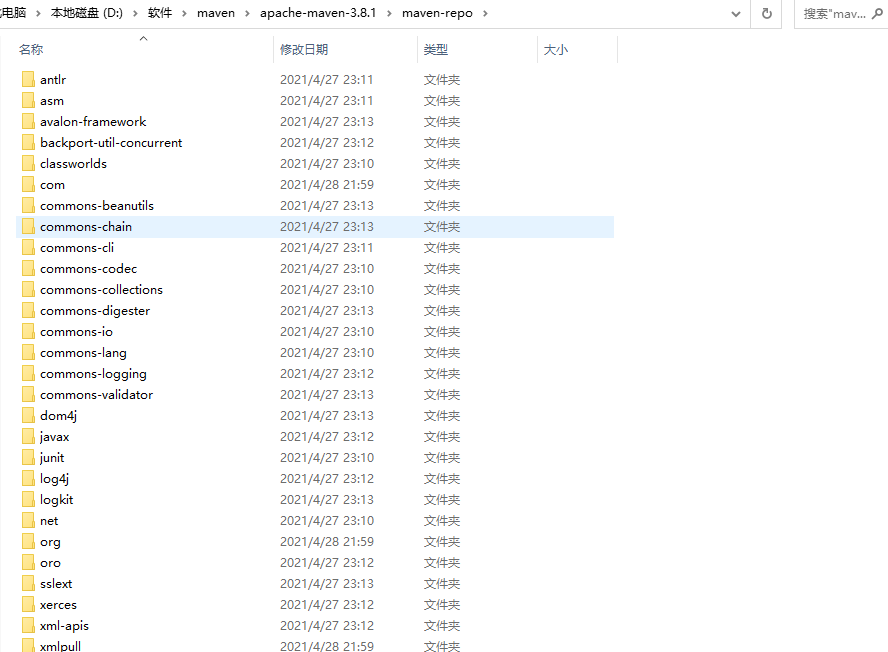This screenshot has width=888, height=652.
Task: Click the oro folder icon
Action: coord(28,562)
